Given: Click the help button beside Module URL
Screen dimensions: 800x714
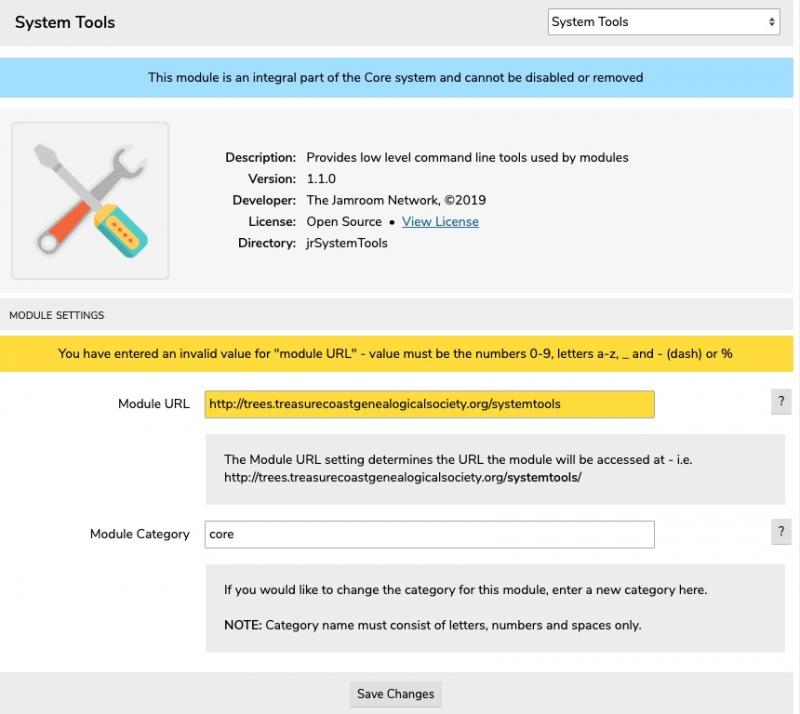Looking at the screenshot, I should click(780, 402).
